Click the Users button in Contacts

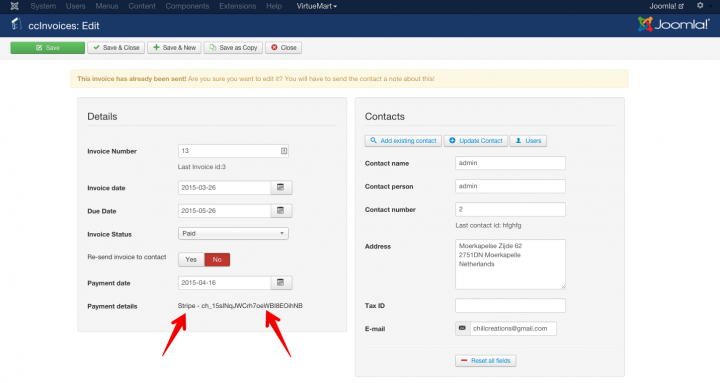(528, 141)
